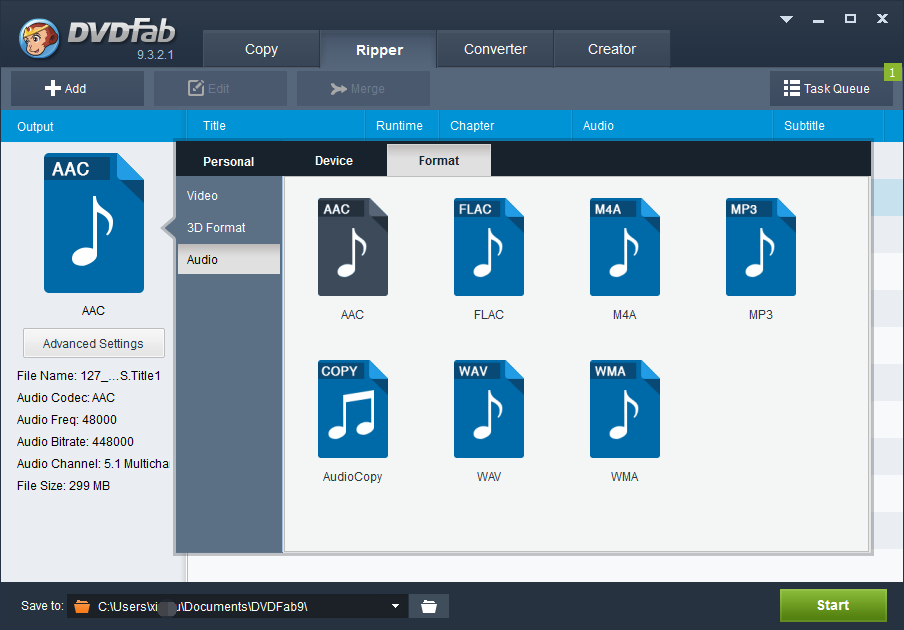This screenshot has width=904, height=630.
Task: Select the WMA format icon
Action: point(624,409)
